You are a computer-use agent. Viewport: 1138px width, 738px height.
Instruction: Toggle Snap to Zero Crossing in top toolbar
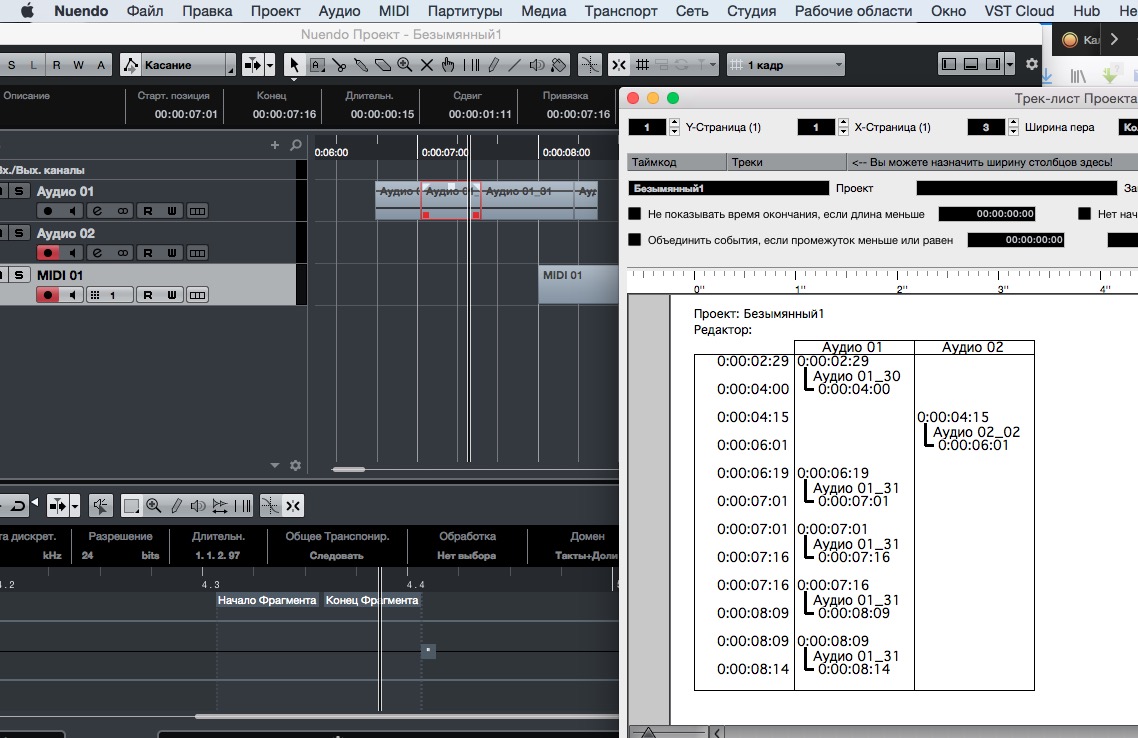(589, 65)
